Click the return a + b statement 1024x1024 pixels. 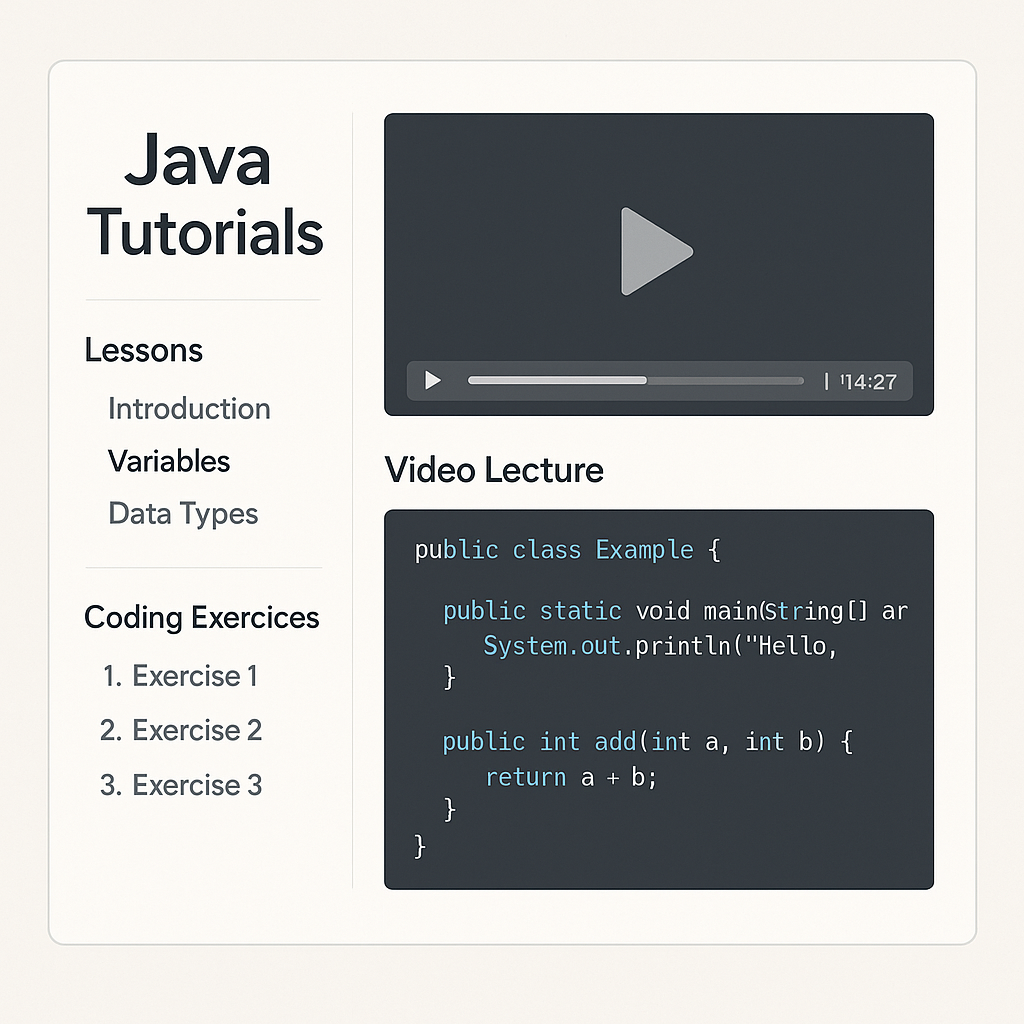[x=571, y=777]
